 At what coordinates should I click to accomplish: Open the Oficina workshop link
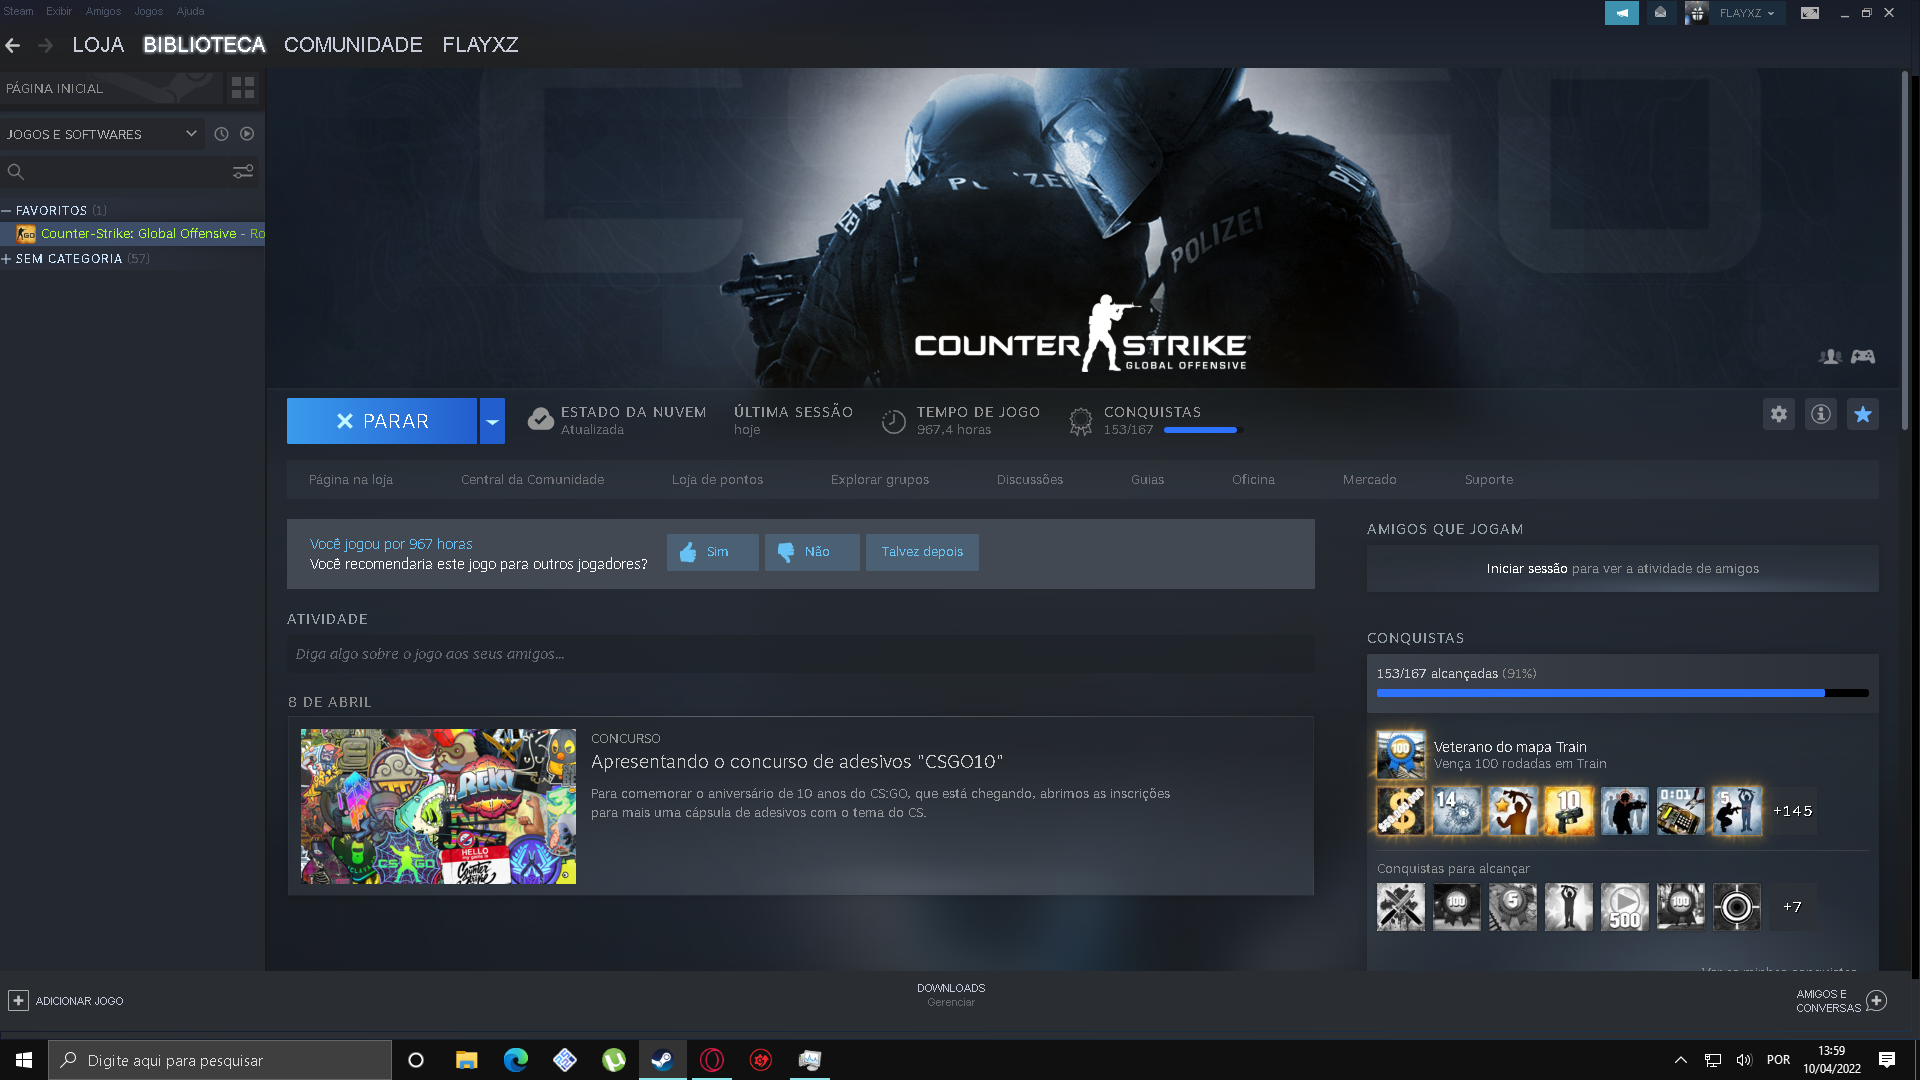[1253, 480]
